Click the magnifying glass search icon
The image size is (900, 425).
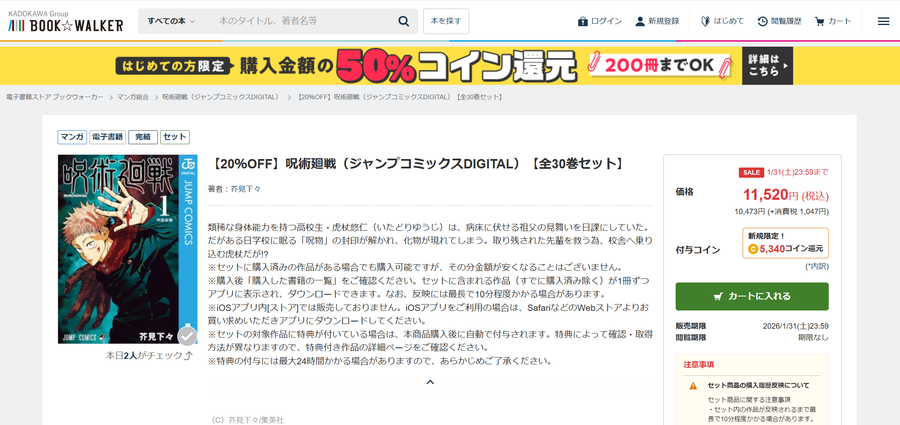pyautogui.click(x=404, y=21)
